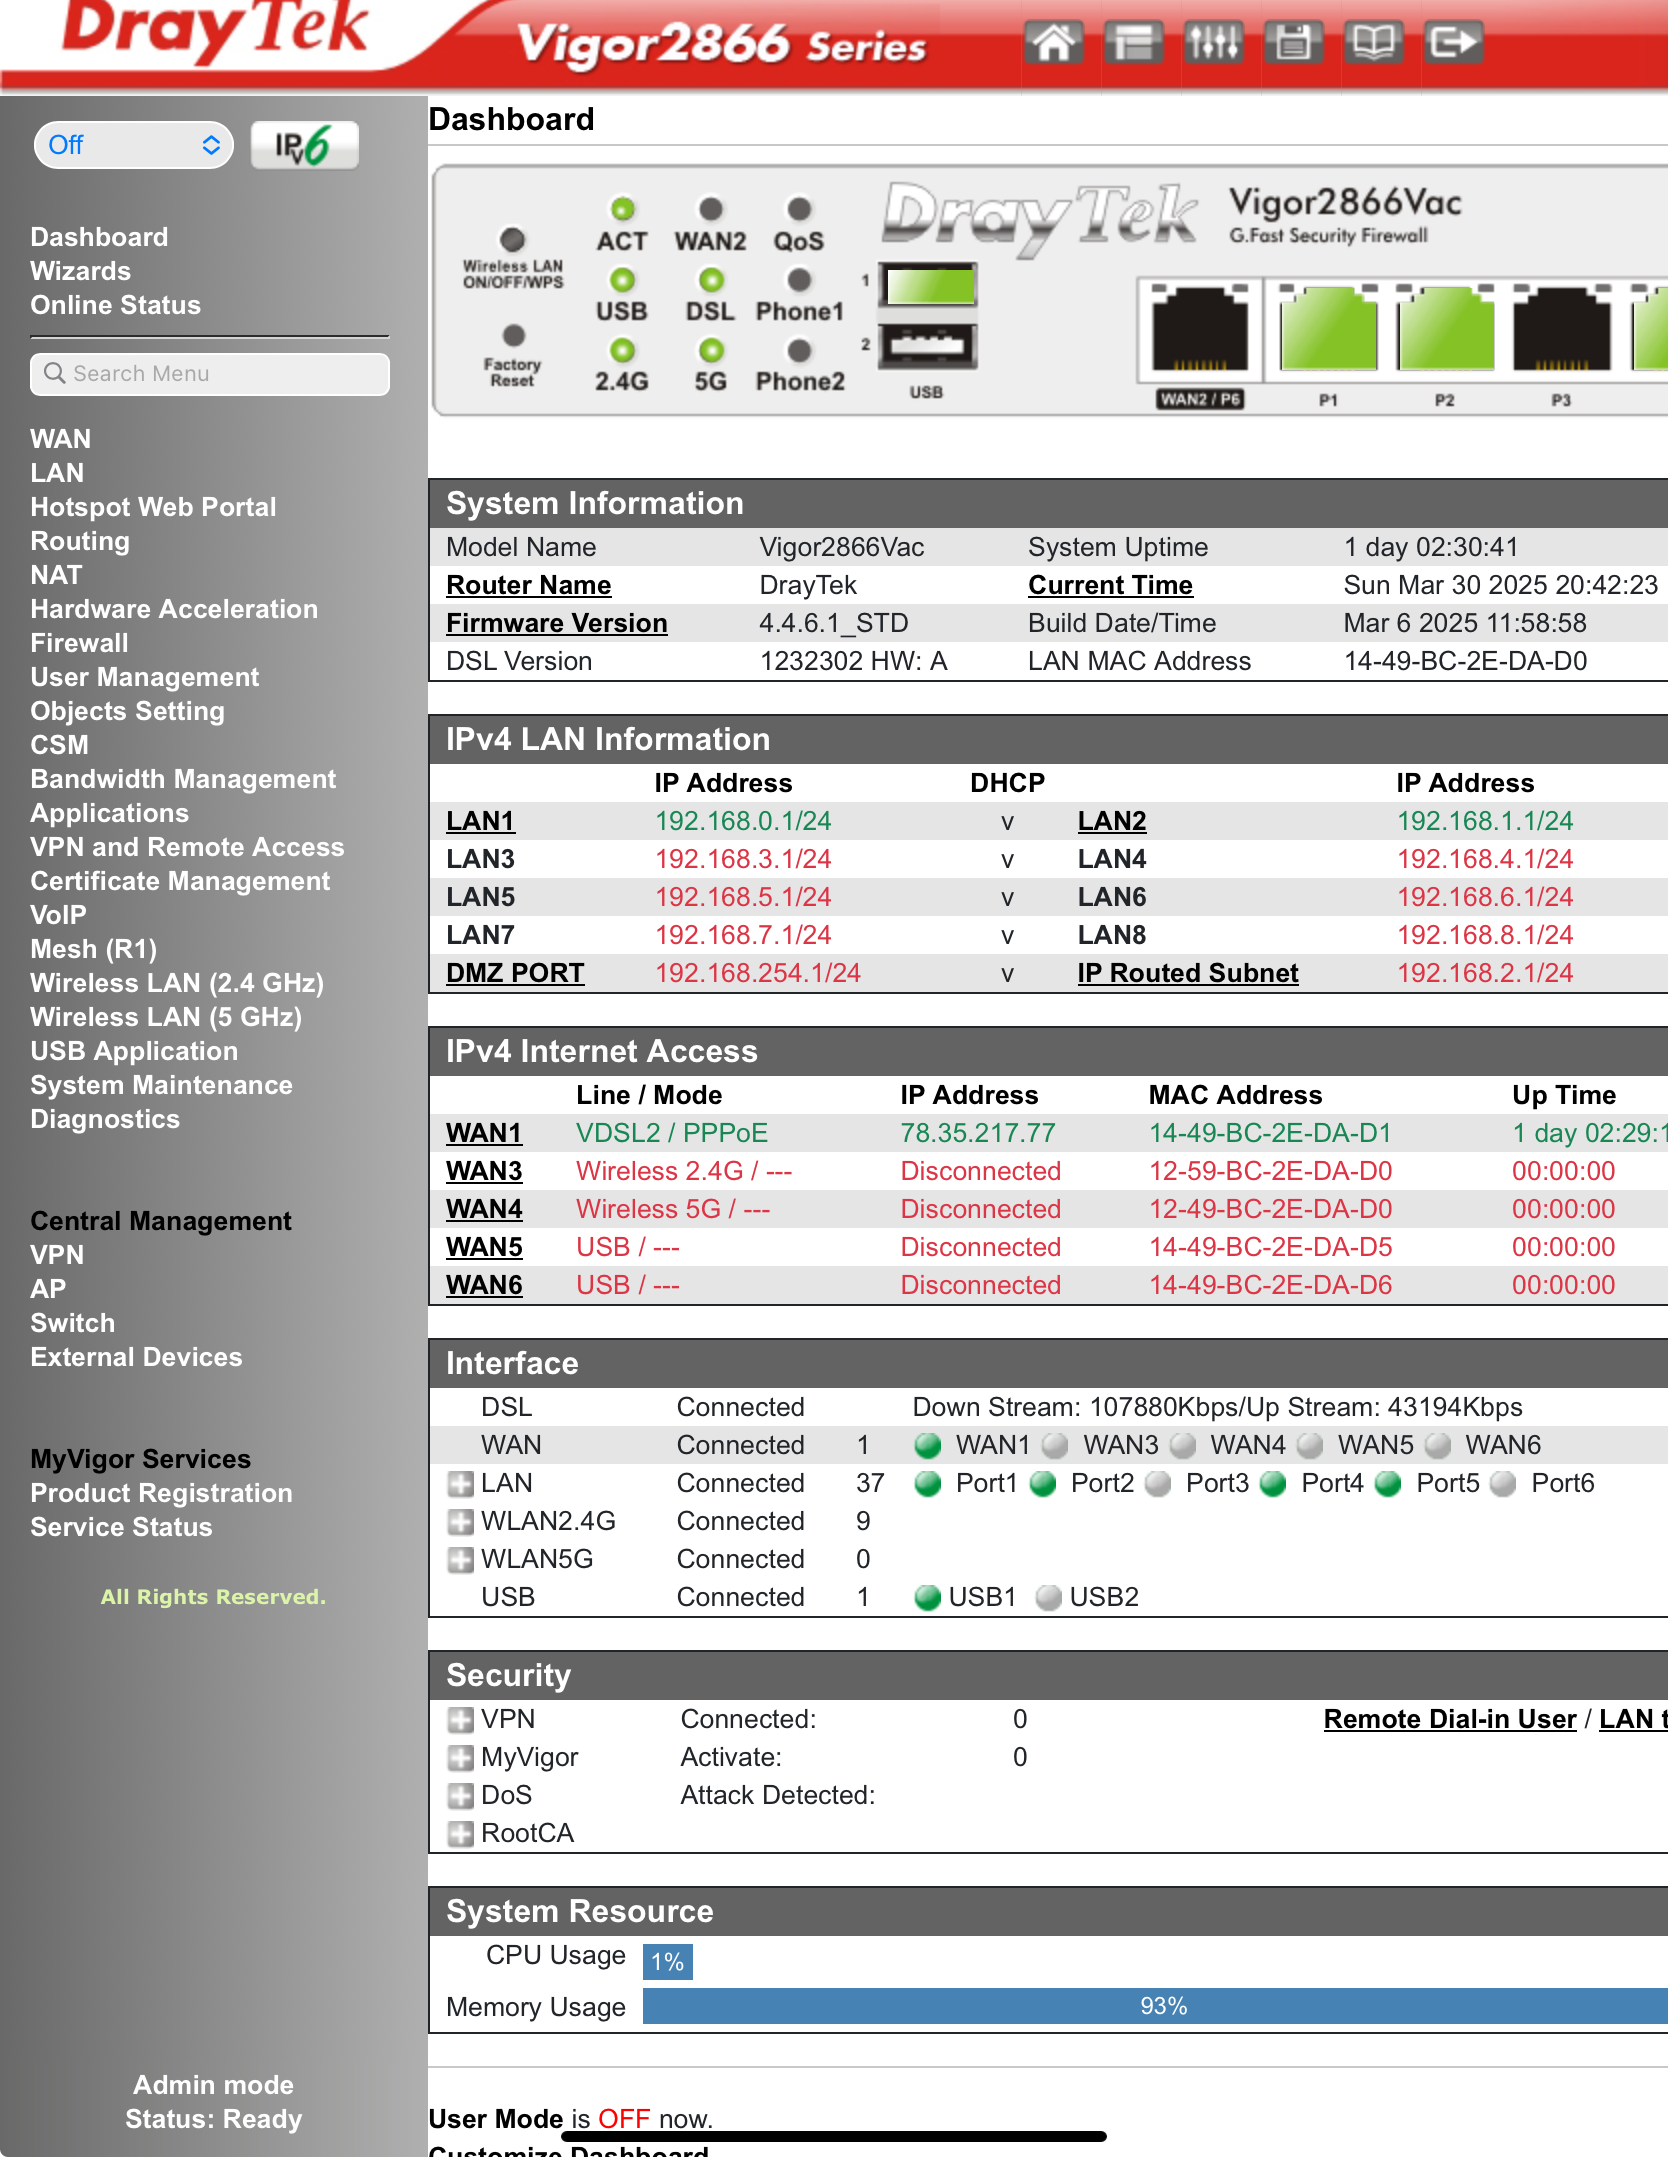Click the search magnifier icon
1668x2157 pixels.
[x=54, y=373]
